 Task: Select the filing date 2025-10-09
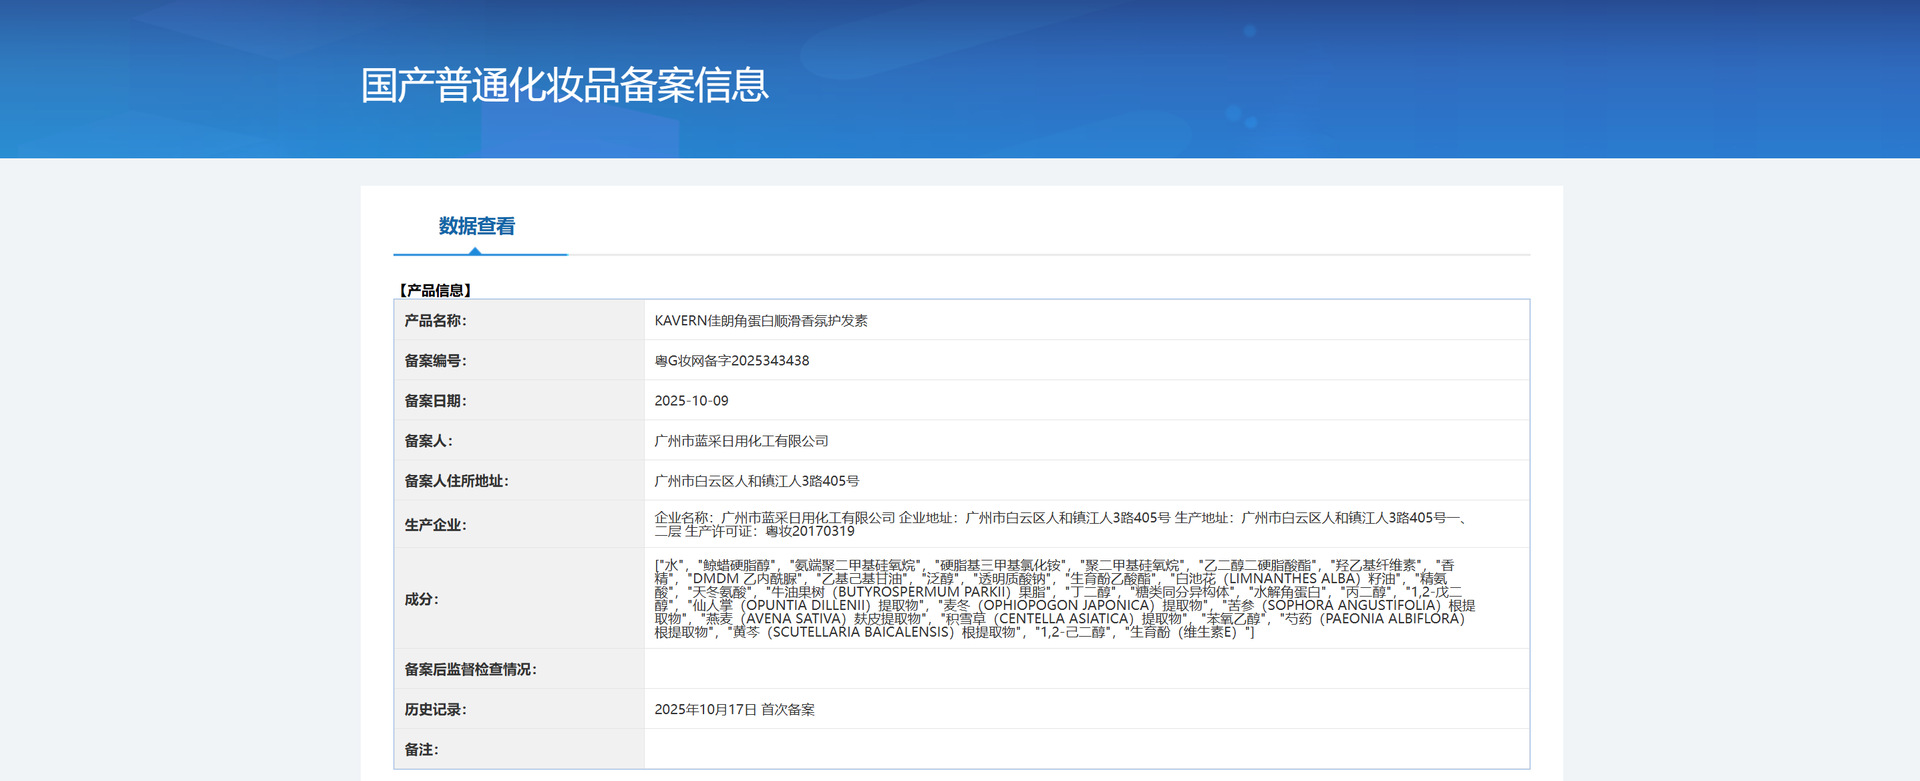[x=691, y=401]
